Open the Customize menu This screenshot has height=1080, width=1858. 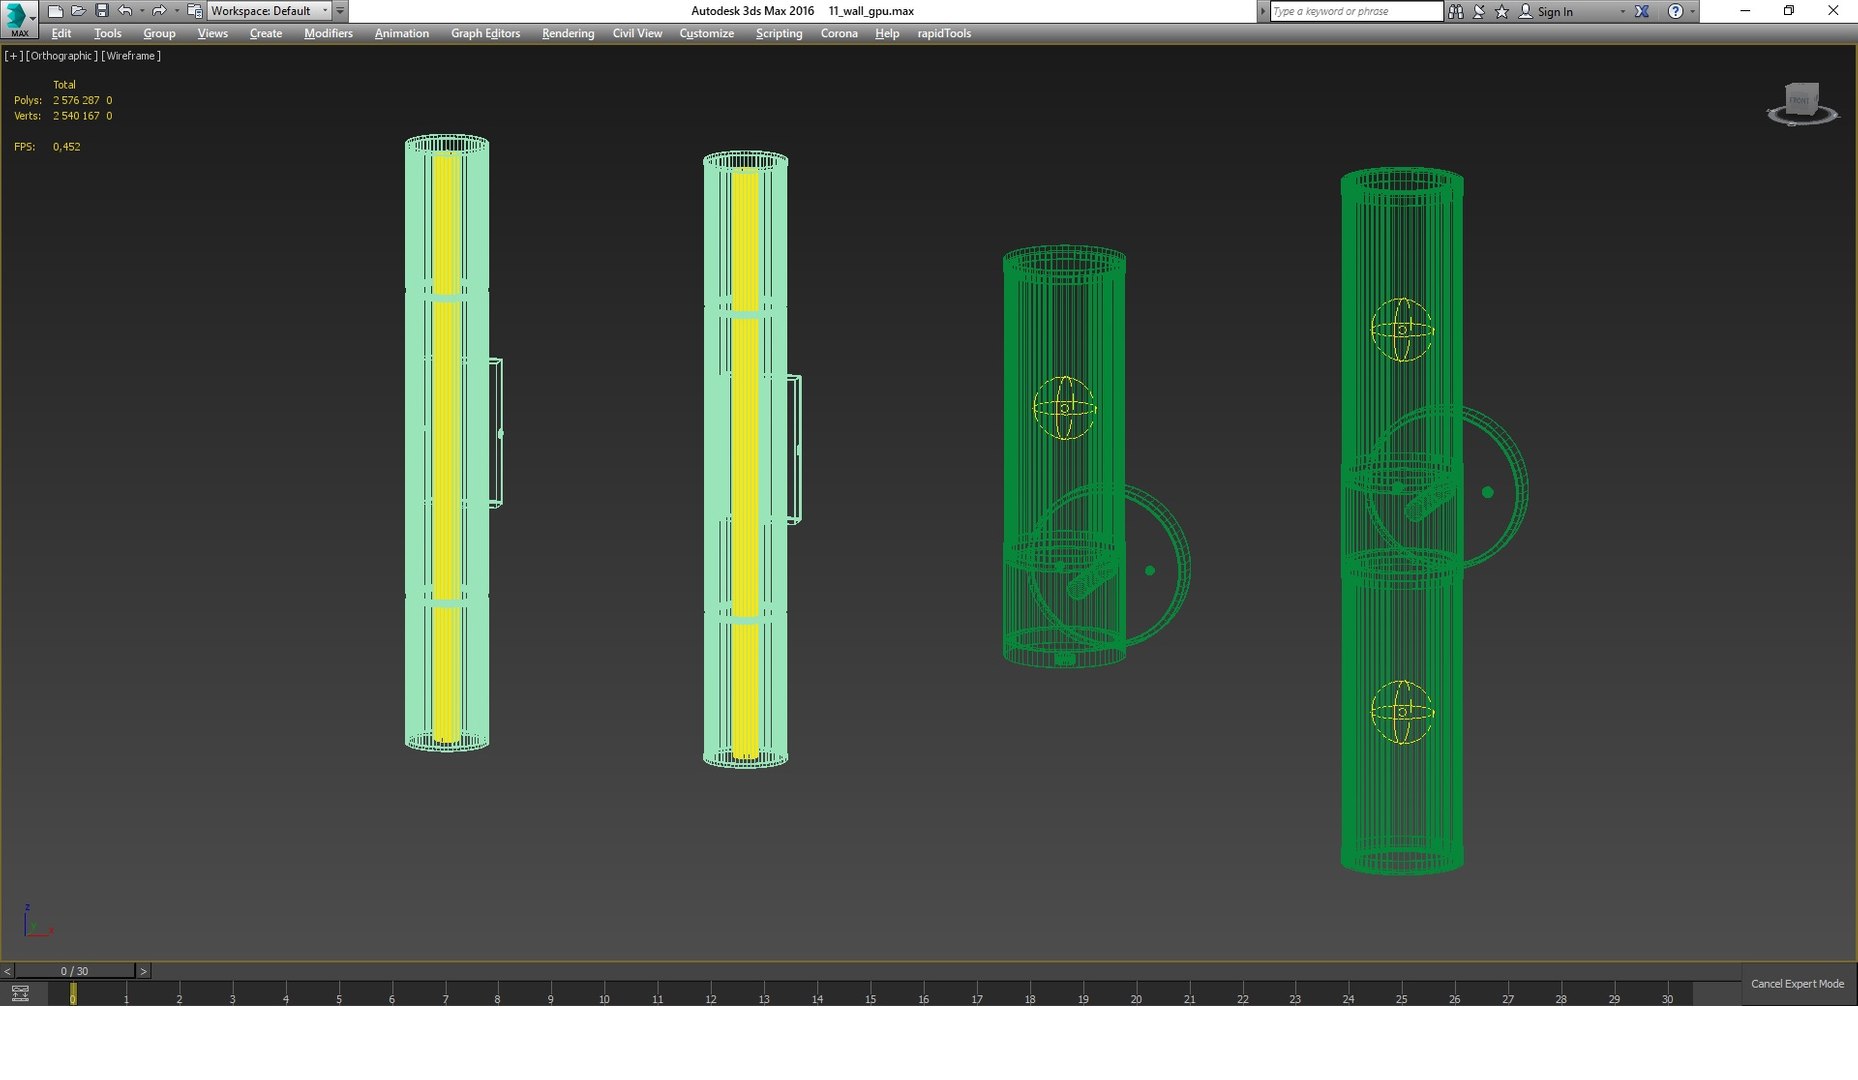coord(706,33)
